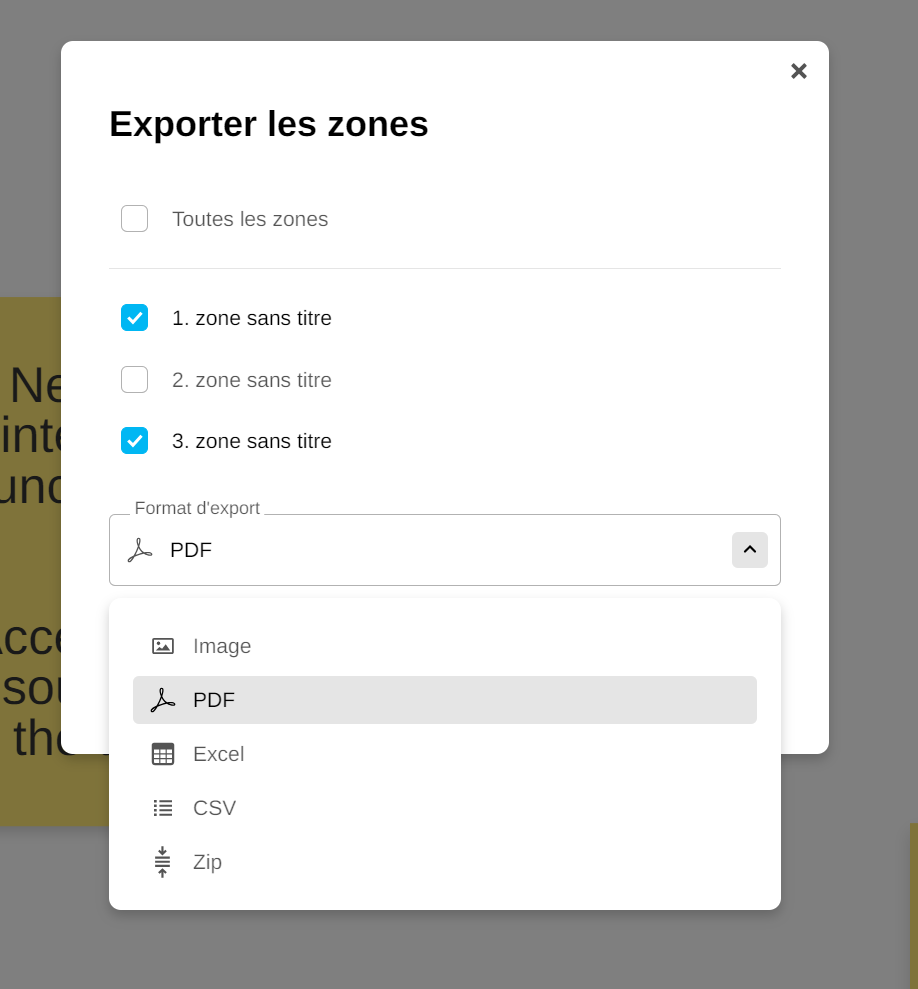The width and height of the screenshot is (918, 989).
Task: Check the 2. zone sans titre checkbox
Action: click(x=135, y=380)
